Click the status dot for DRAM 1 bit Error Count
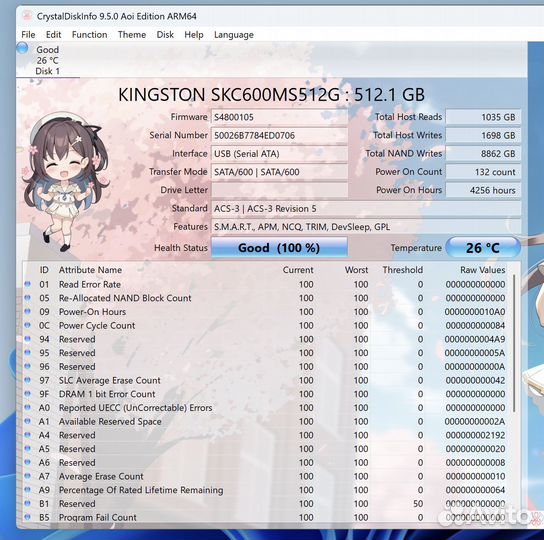The width and height of the screenshot is (544, 540). [28, 394]
